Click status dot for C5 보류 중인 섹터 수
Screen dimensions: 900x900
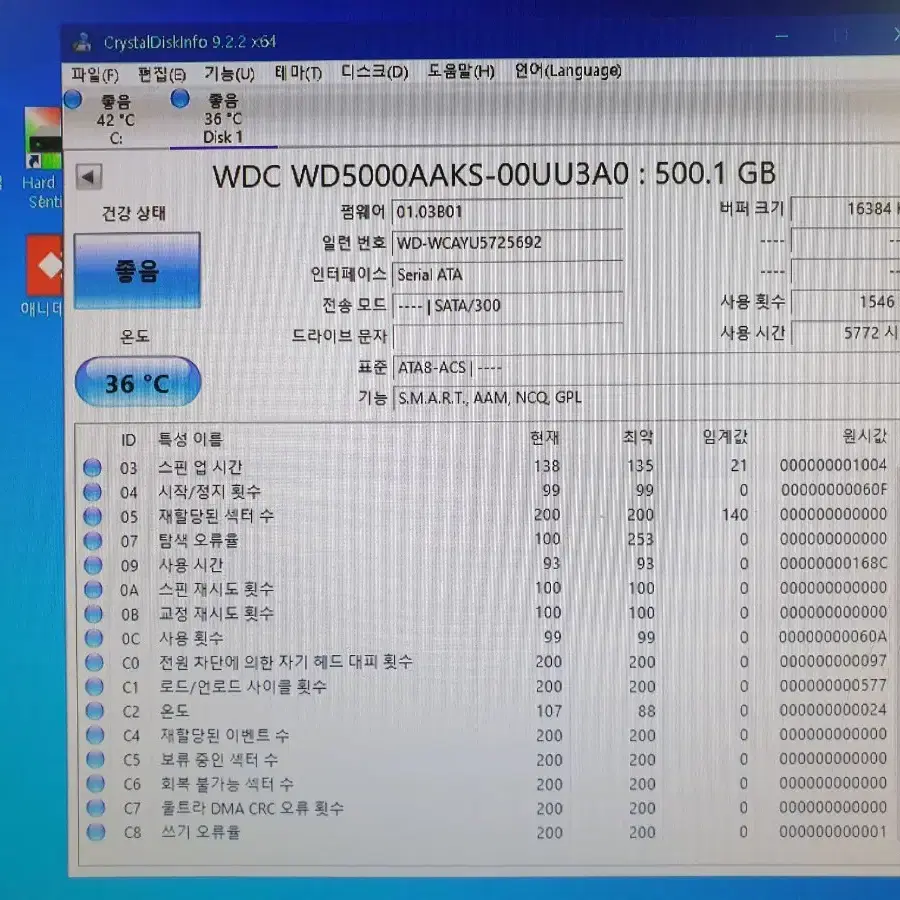(x=95, y=759)
